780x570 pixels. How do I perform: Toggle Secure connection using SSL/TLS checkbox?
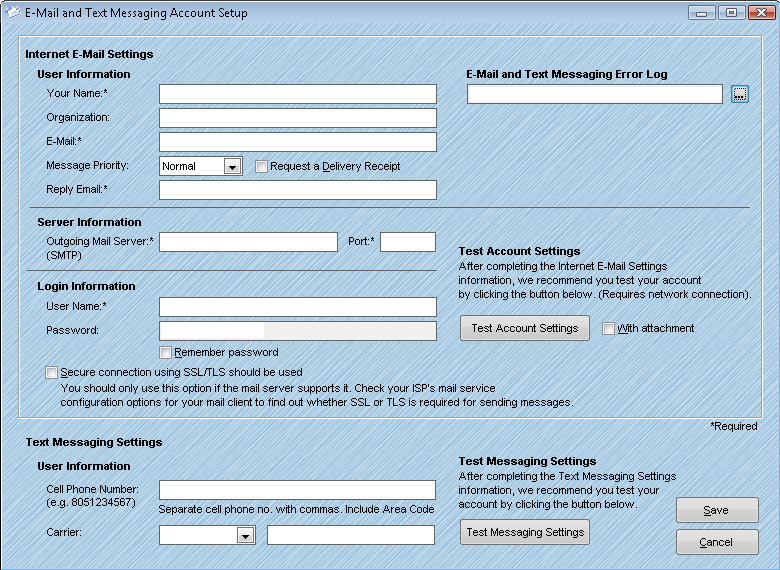(x=51, y=373)
